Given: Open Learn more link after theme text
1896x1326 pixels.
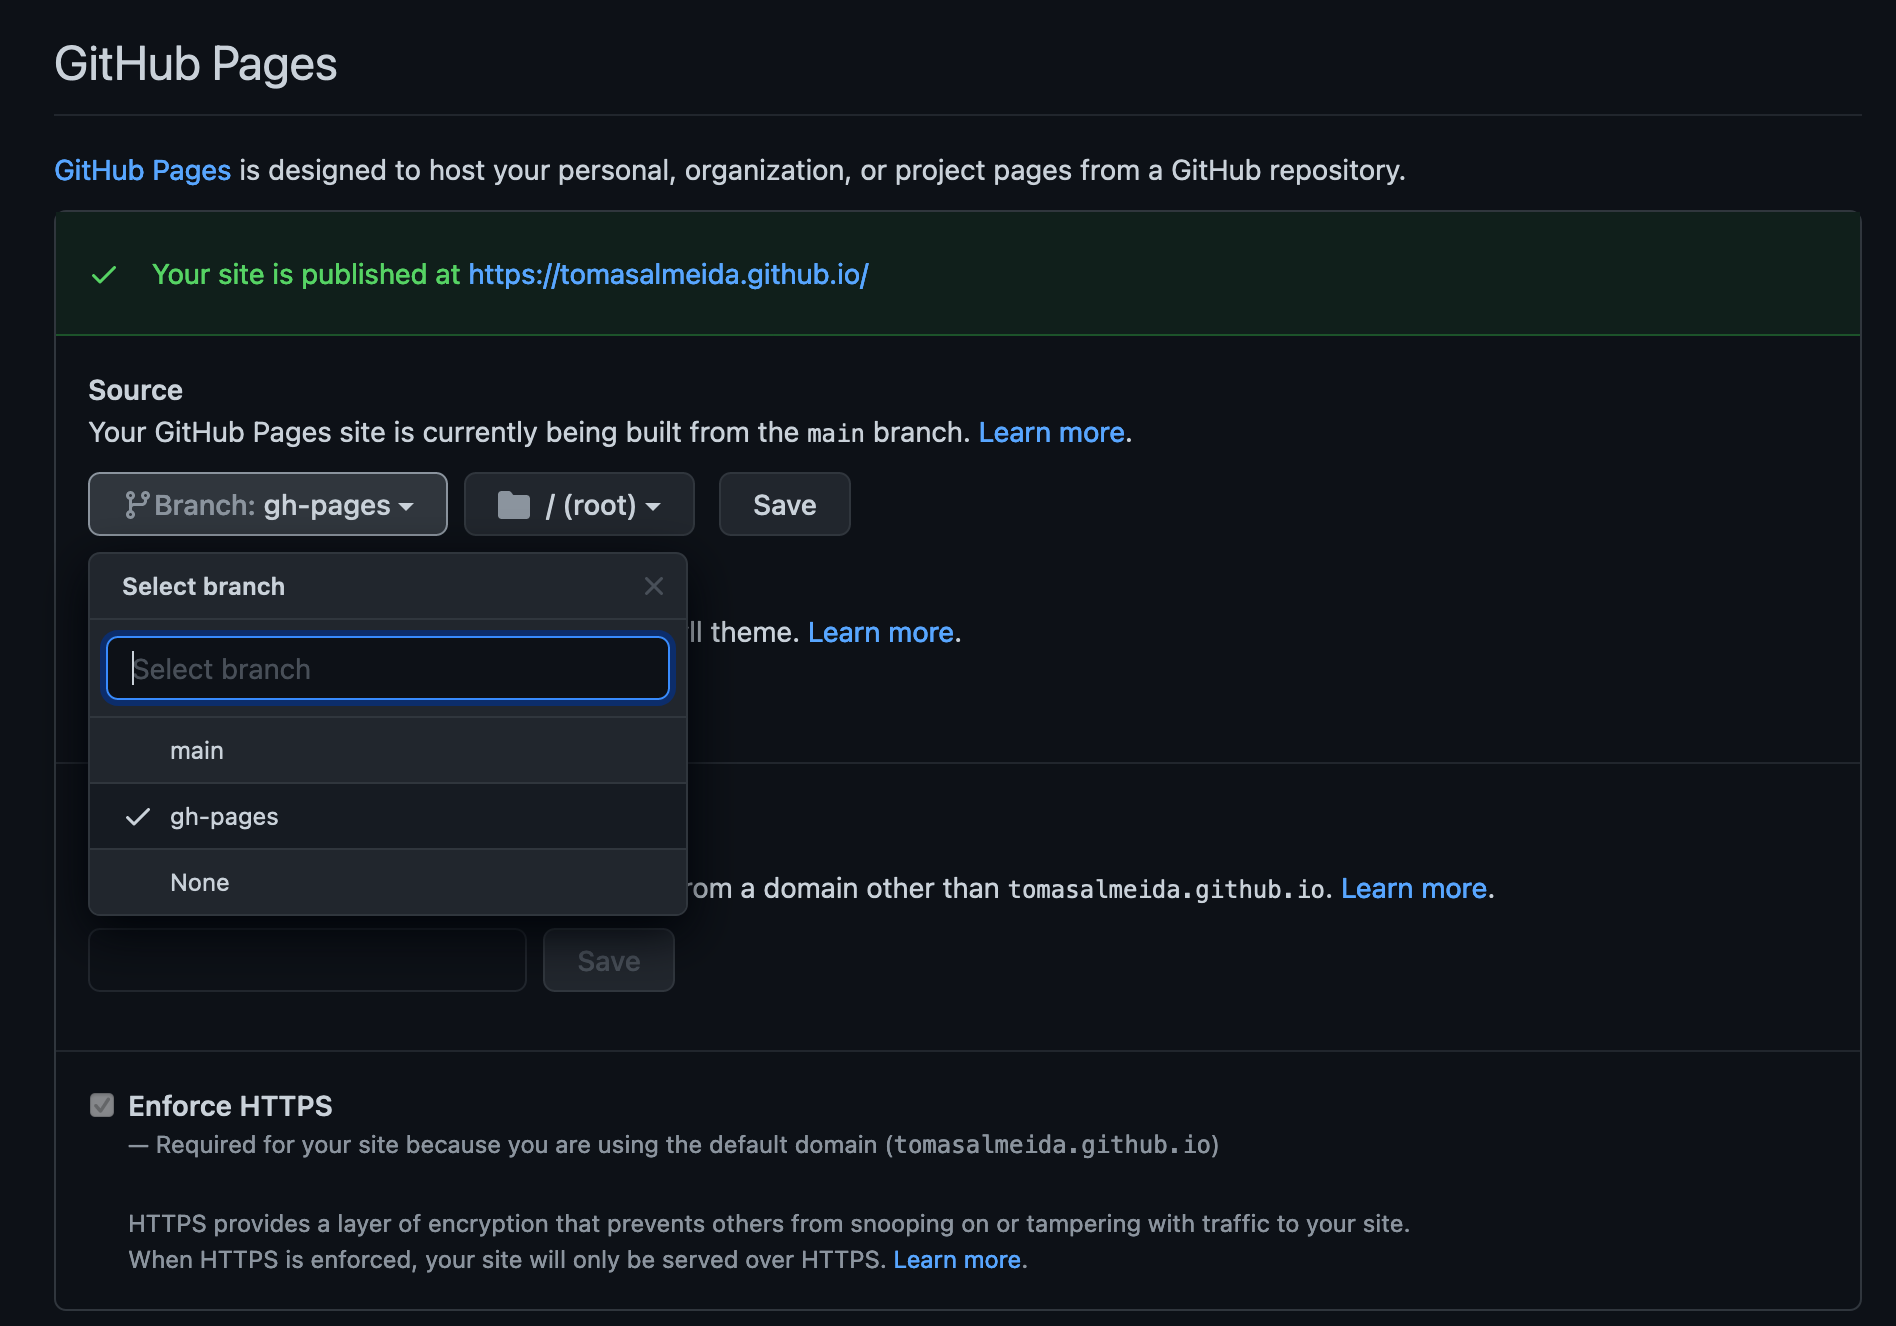Looking at the screenshot, I should [x=881, y=632].
